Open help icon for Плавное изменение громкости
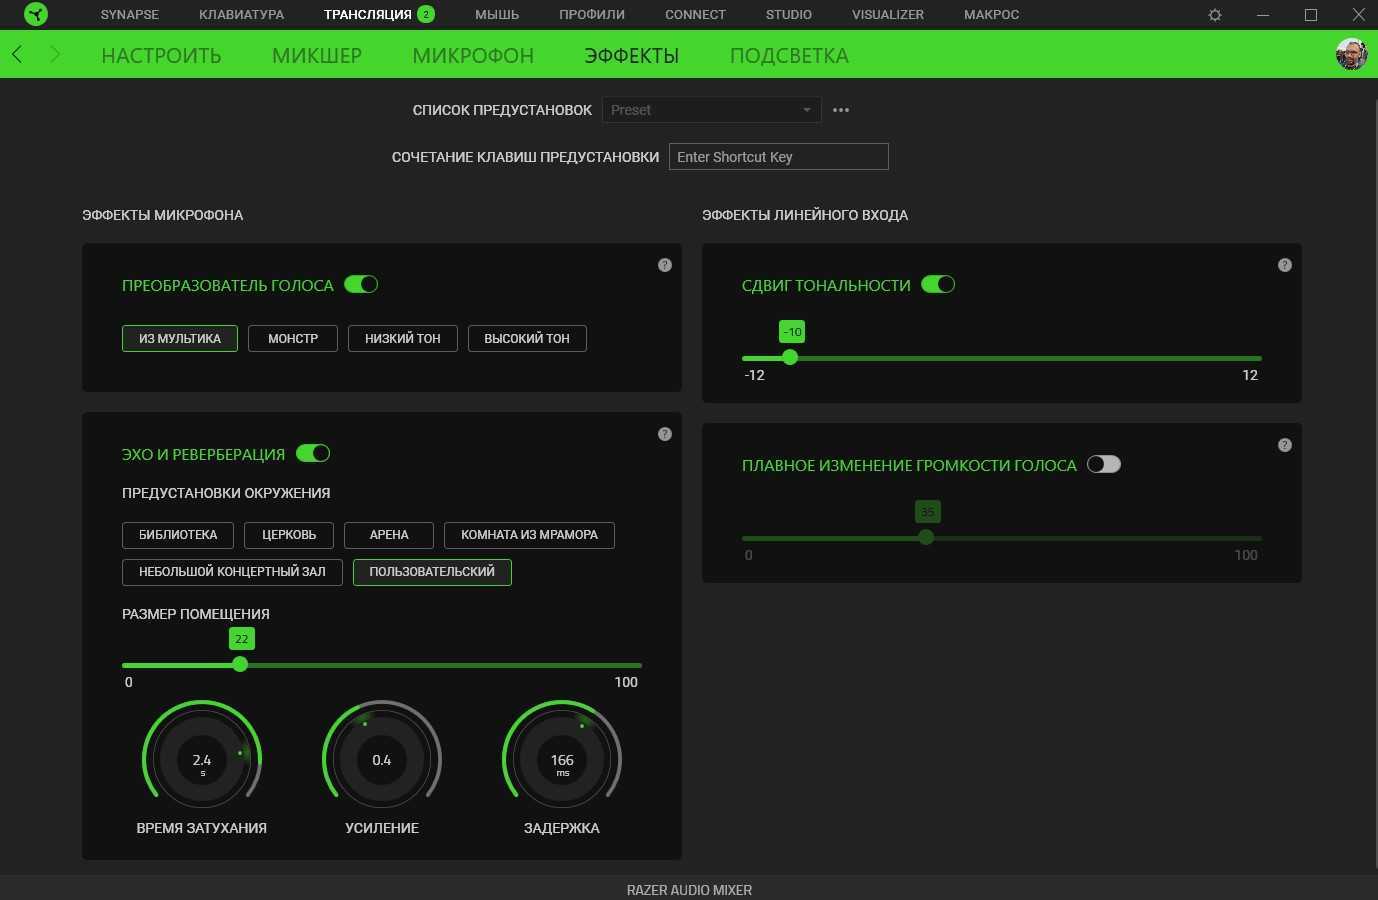 click(x=1285, y=445)
